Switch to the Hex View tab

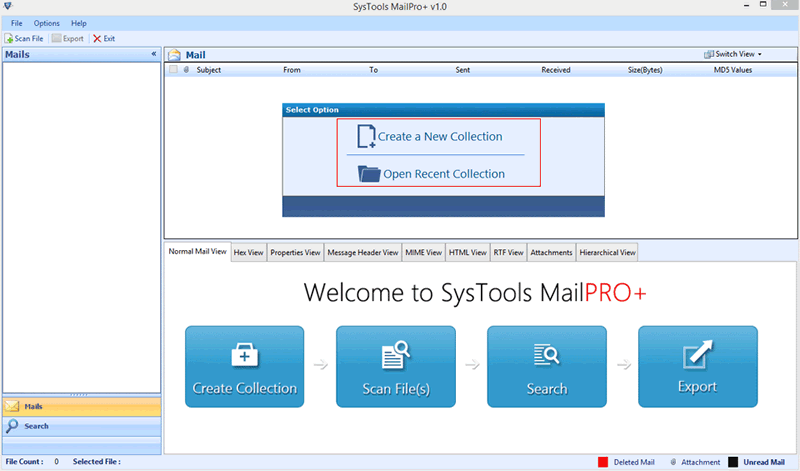(x=248, y=253)
